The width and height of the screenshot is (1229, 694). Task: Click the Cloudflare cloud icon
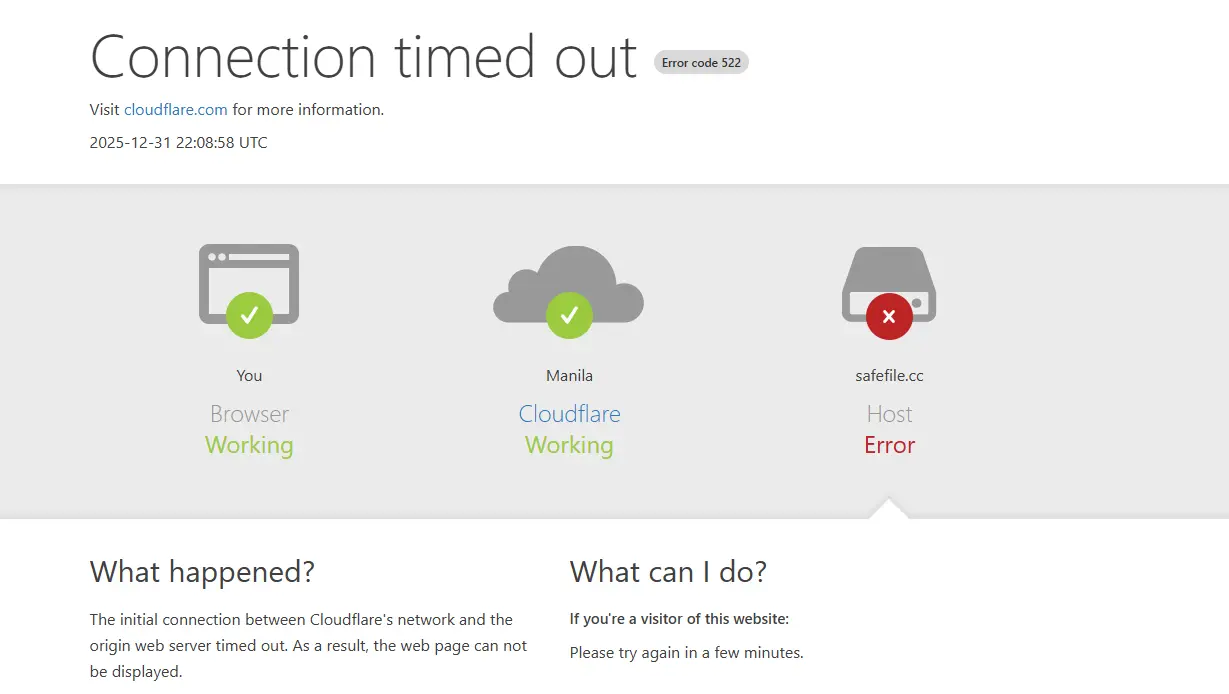569,284
